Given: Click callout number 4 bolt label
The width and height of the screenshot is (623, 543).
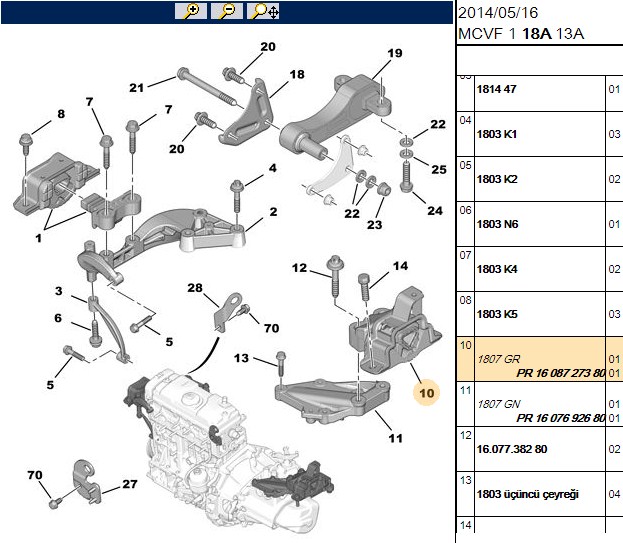Looking at the screenshot, I should click(273, 168).
